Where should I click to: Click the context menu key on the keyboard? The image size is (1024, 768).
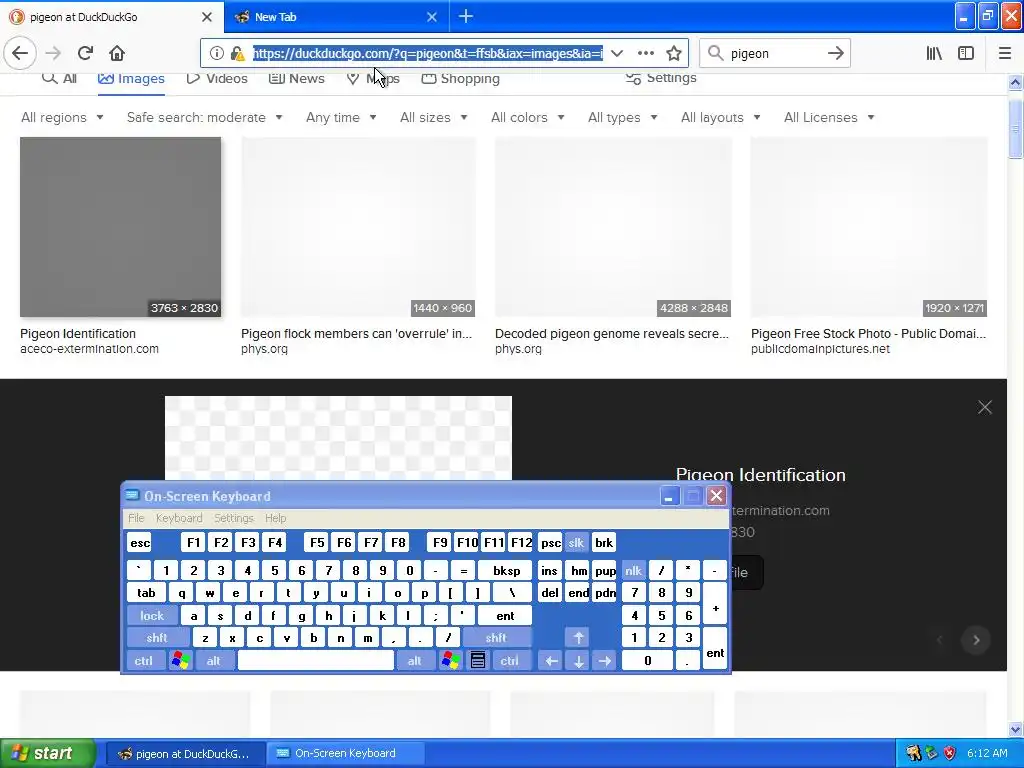[x=477, y=661]
